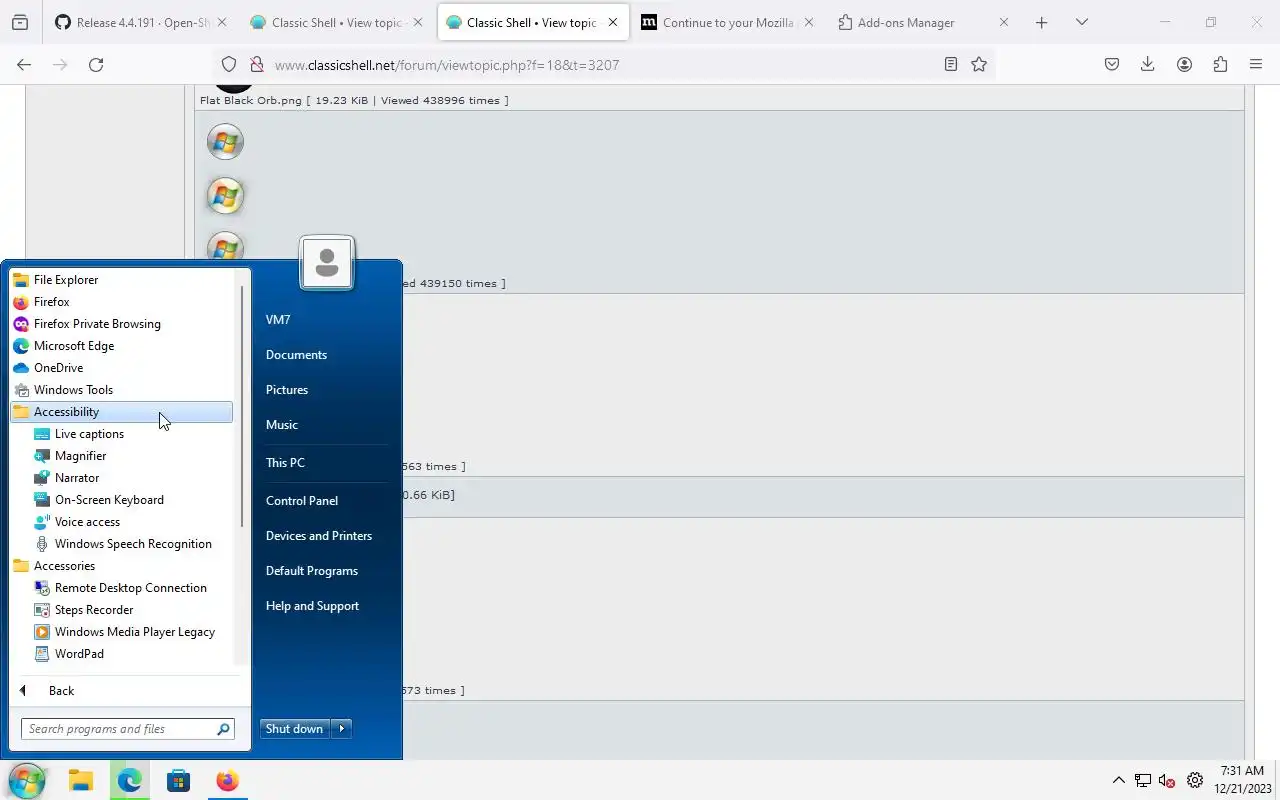Open File Explorer from the start menu list
This screenshot has width=1280, height=800.
(121, 280)
